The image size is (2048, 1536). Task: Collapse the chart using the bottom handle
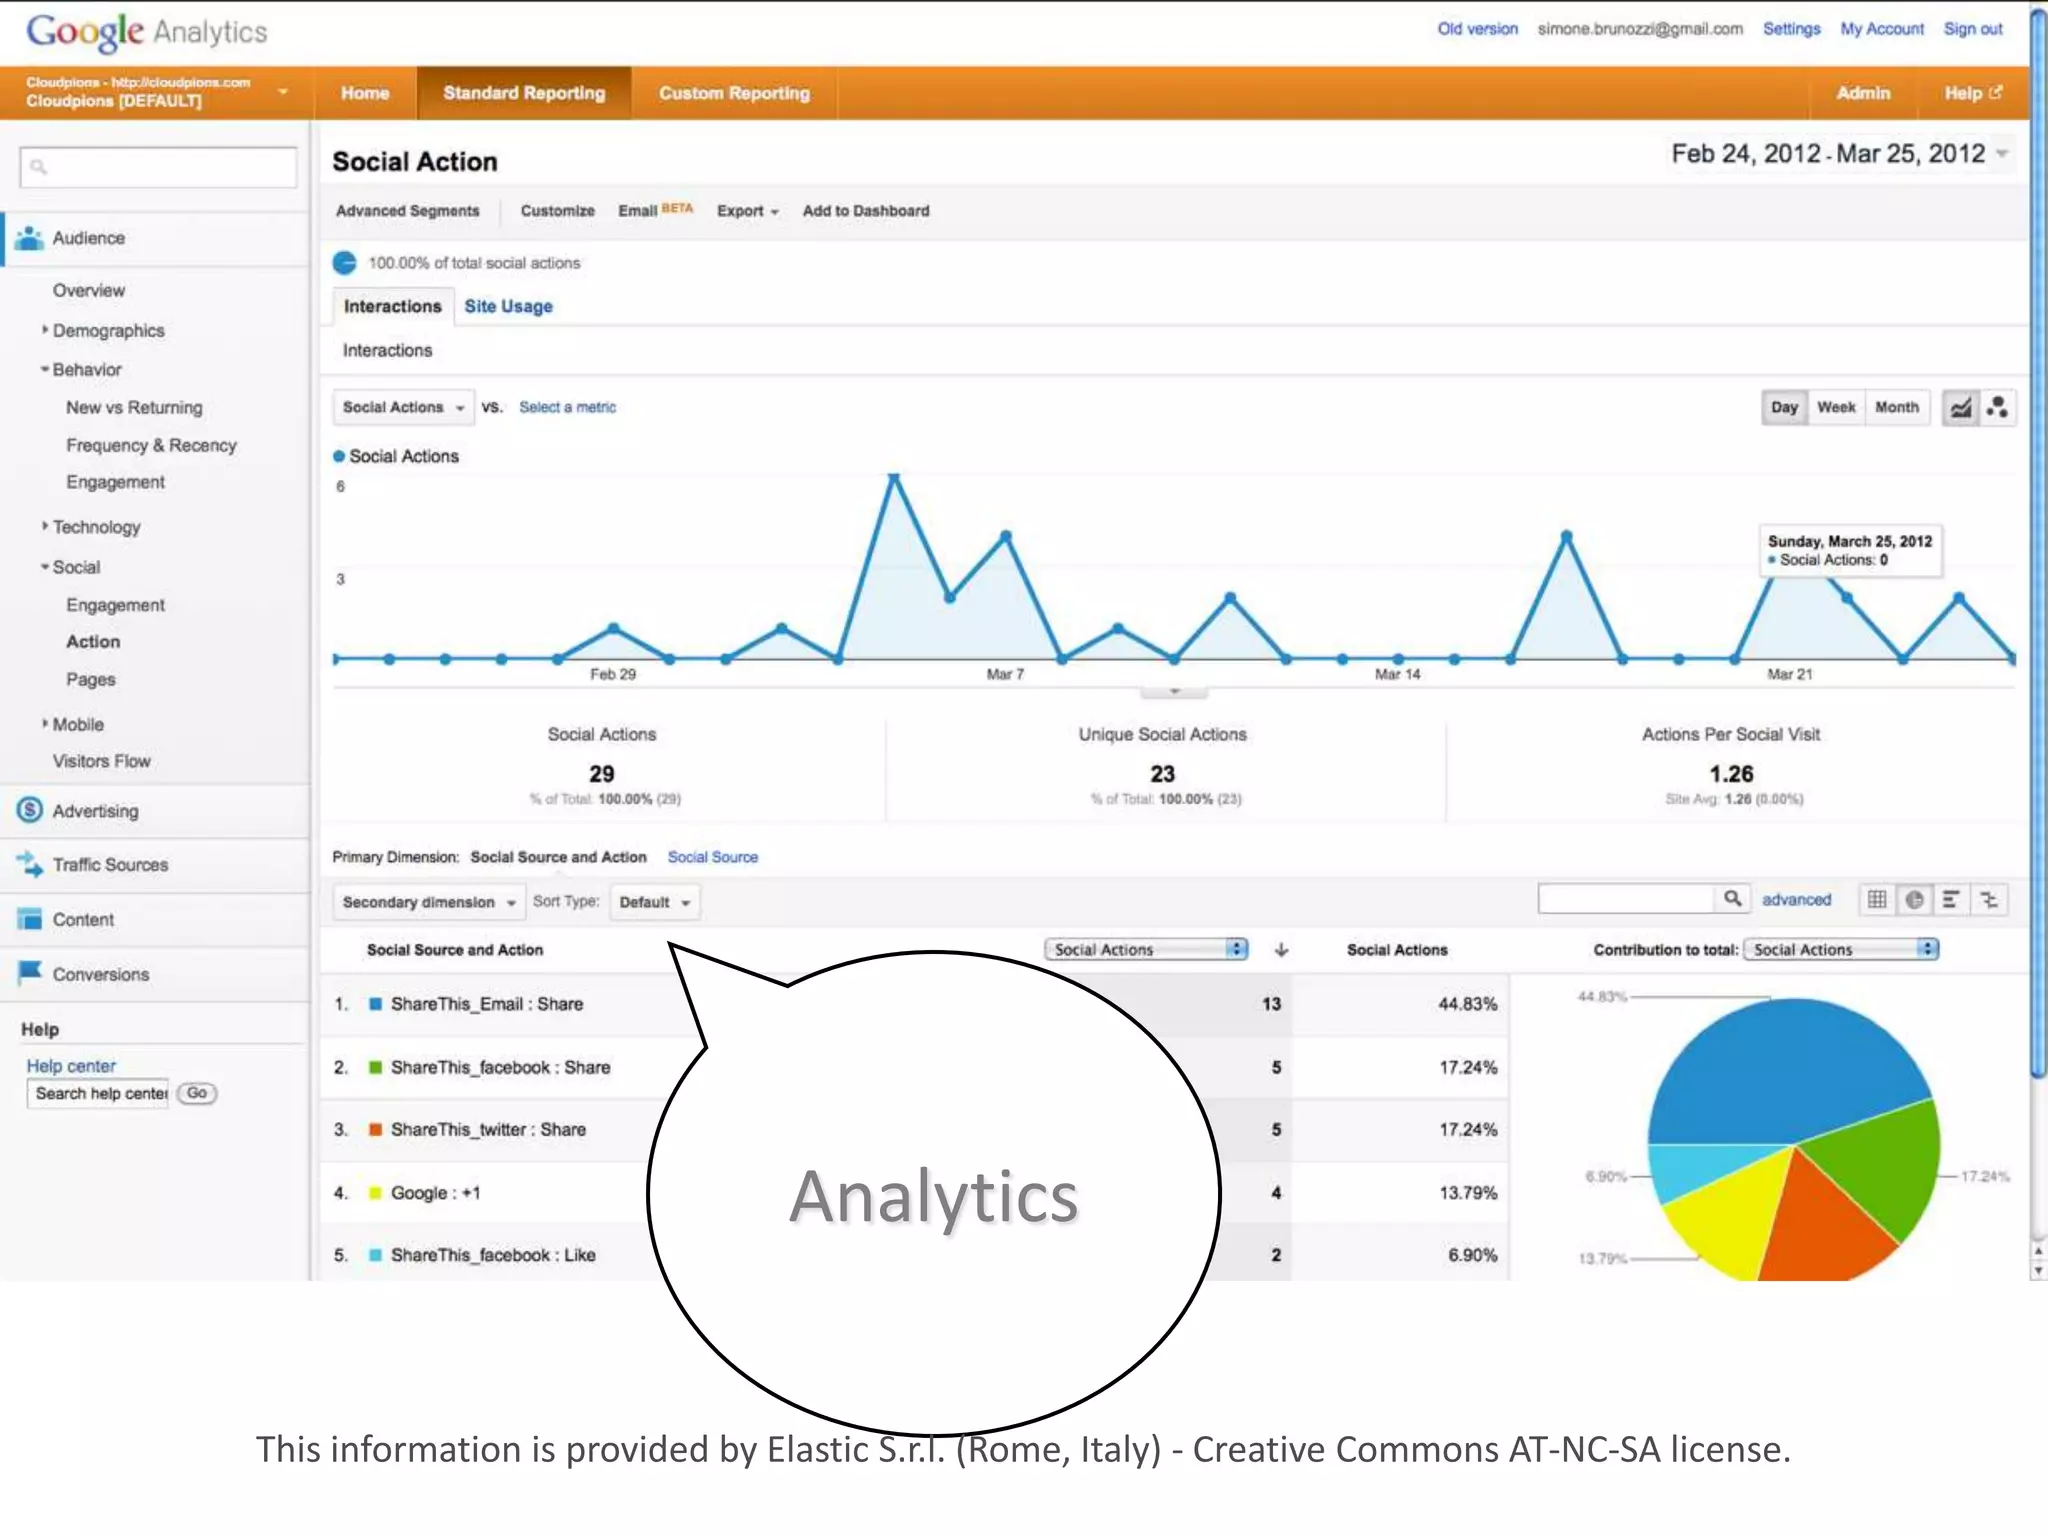[x=1174, y=691]
